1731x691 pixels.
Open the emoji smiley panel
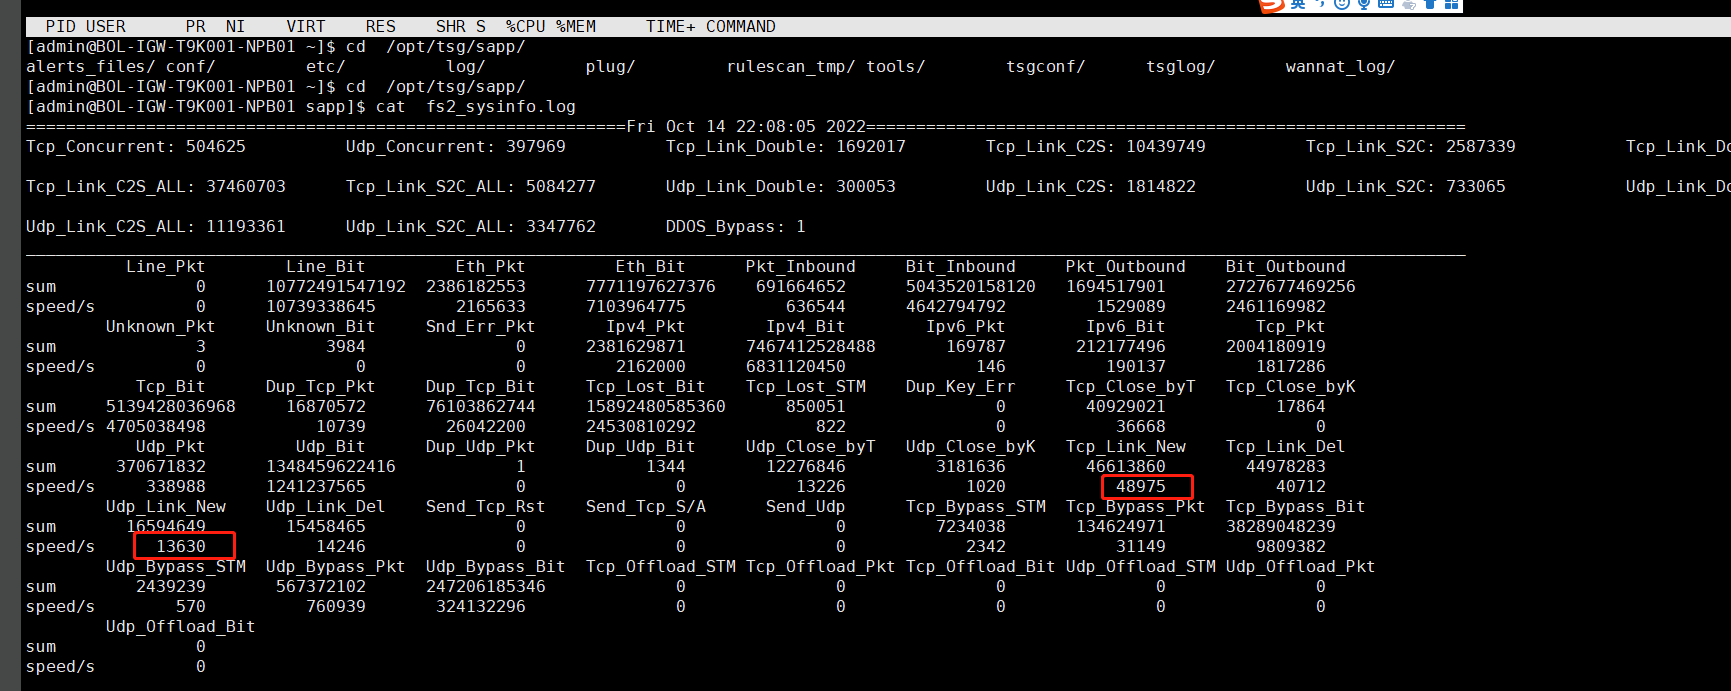[1342, 4]
